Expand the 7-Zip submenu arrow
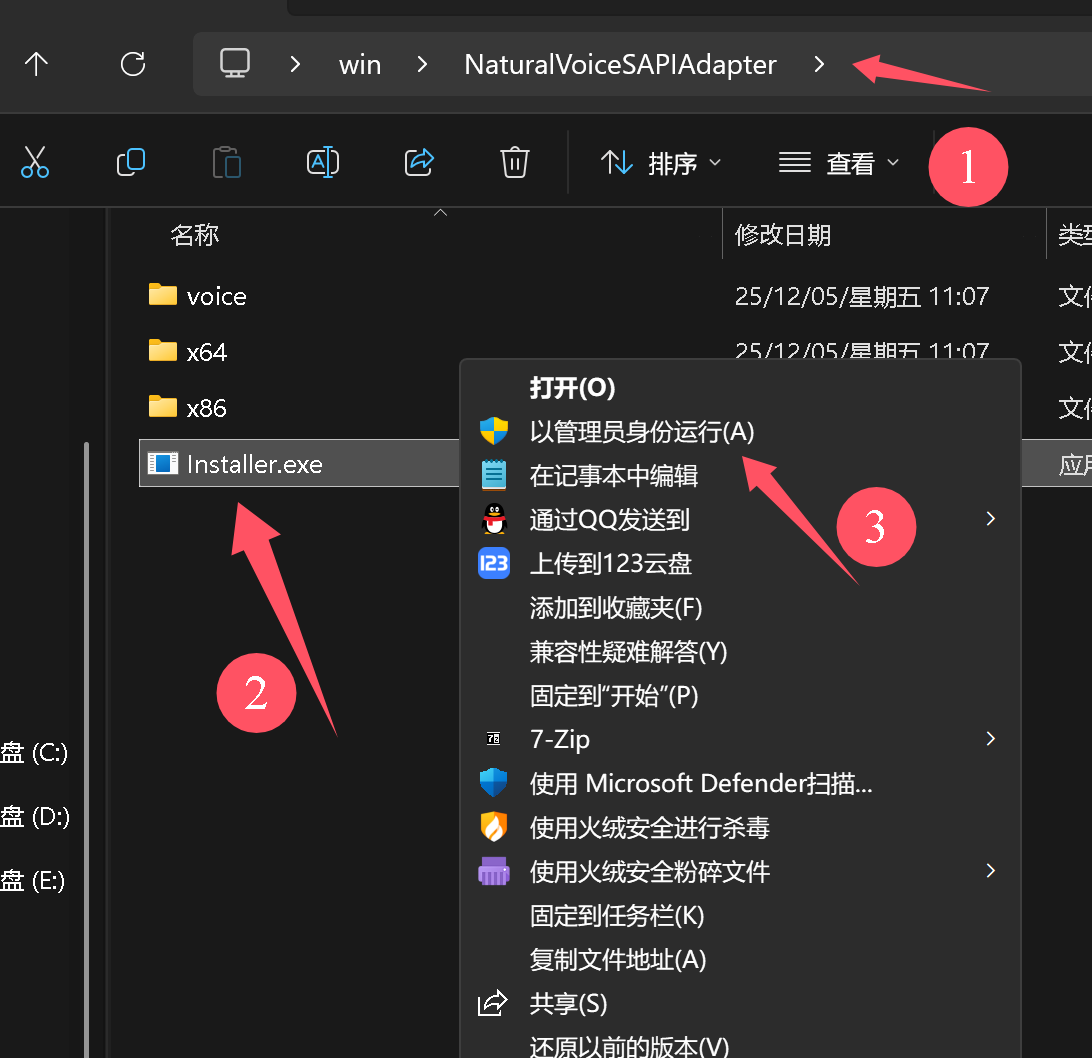This screenshot has height=1058, width=1092. pos(989,739)
